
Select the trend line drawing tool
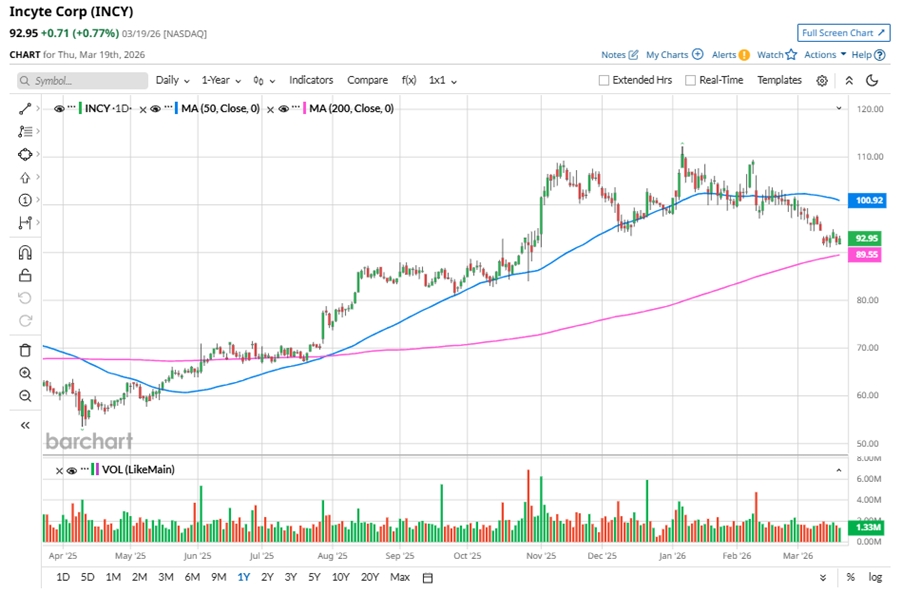(25, 108)
